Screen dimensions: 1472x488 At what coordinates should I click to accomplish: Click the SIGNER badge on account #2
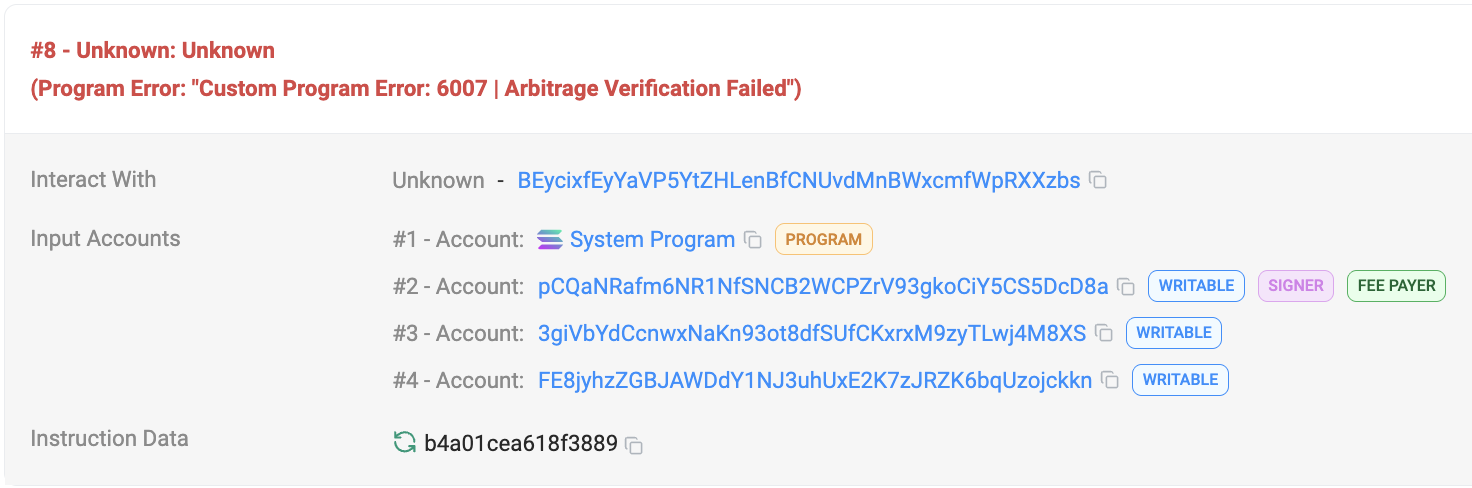[1295, 286]
